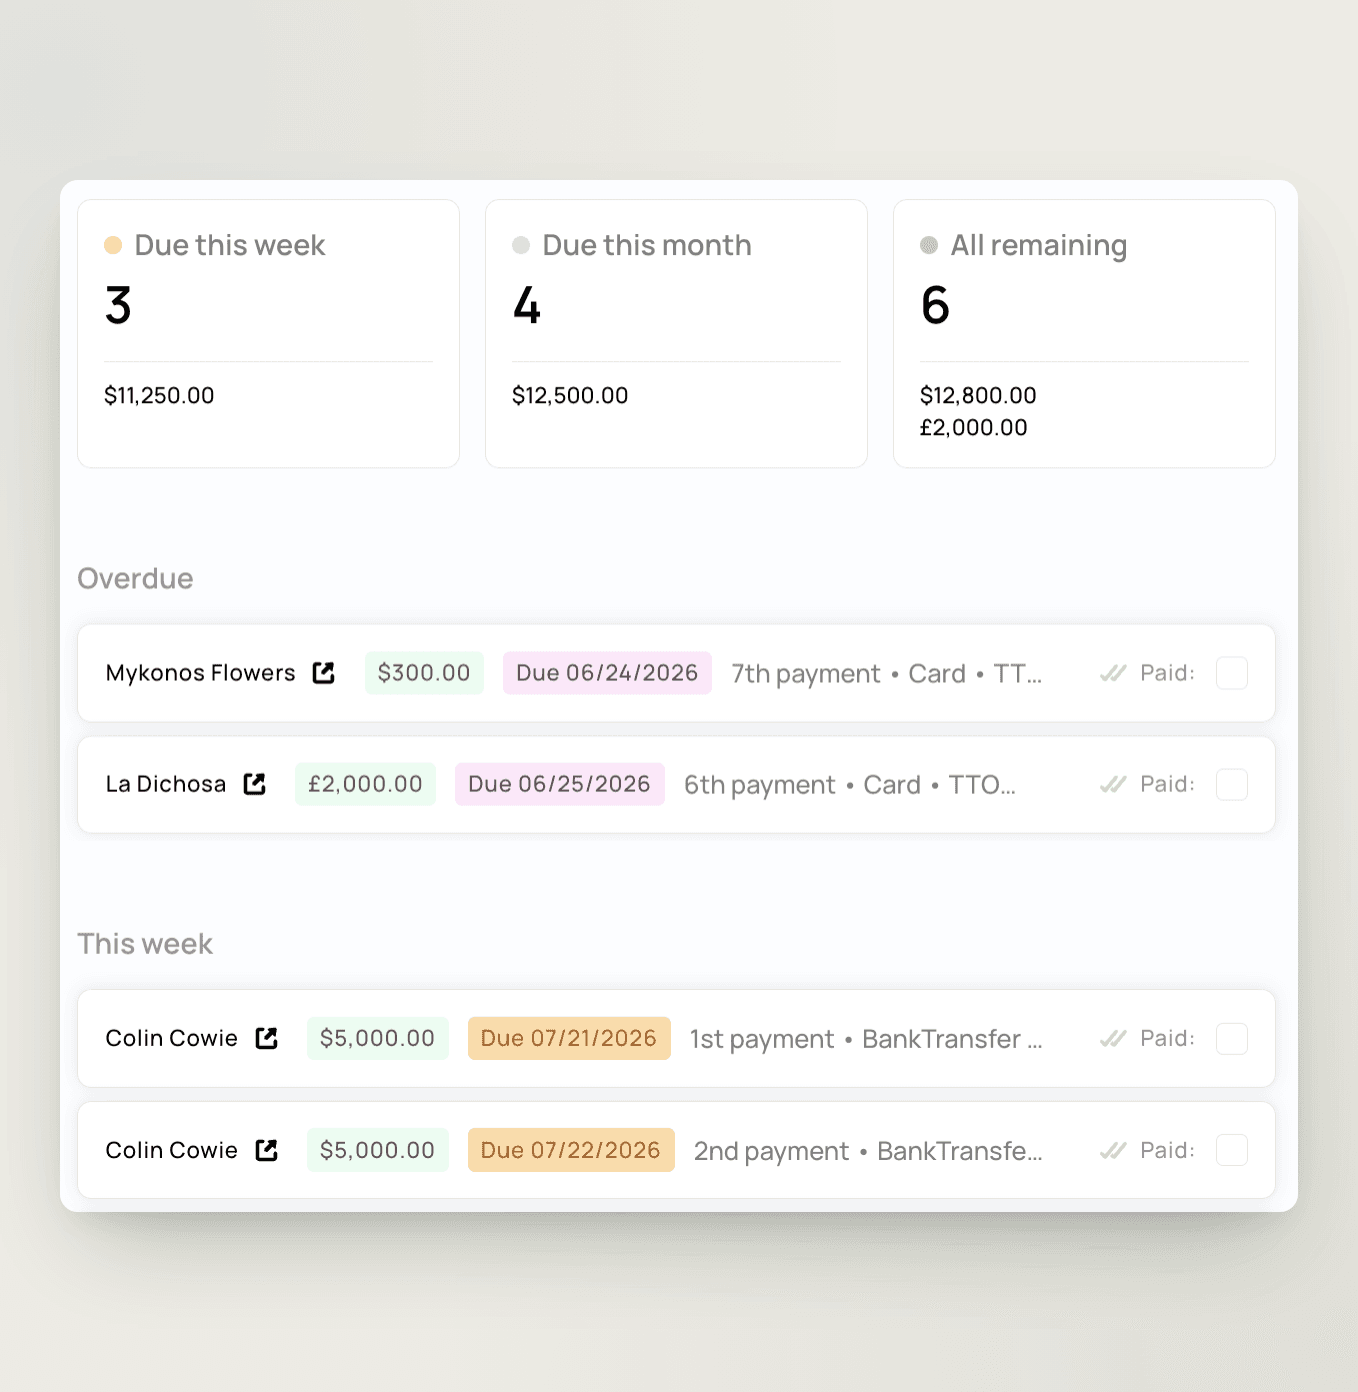Open external link for Colin Cowie 07/22 payment
Image resolution: width=1358 pixels, height=1392 pixels.
tap(267, 1150)
